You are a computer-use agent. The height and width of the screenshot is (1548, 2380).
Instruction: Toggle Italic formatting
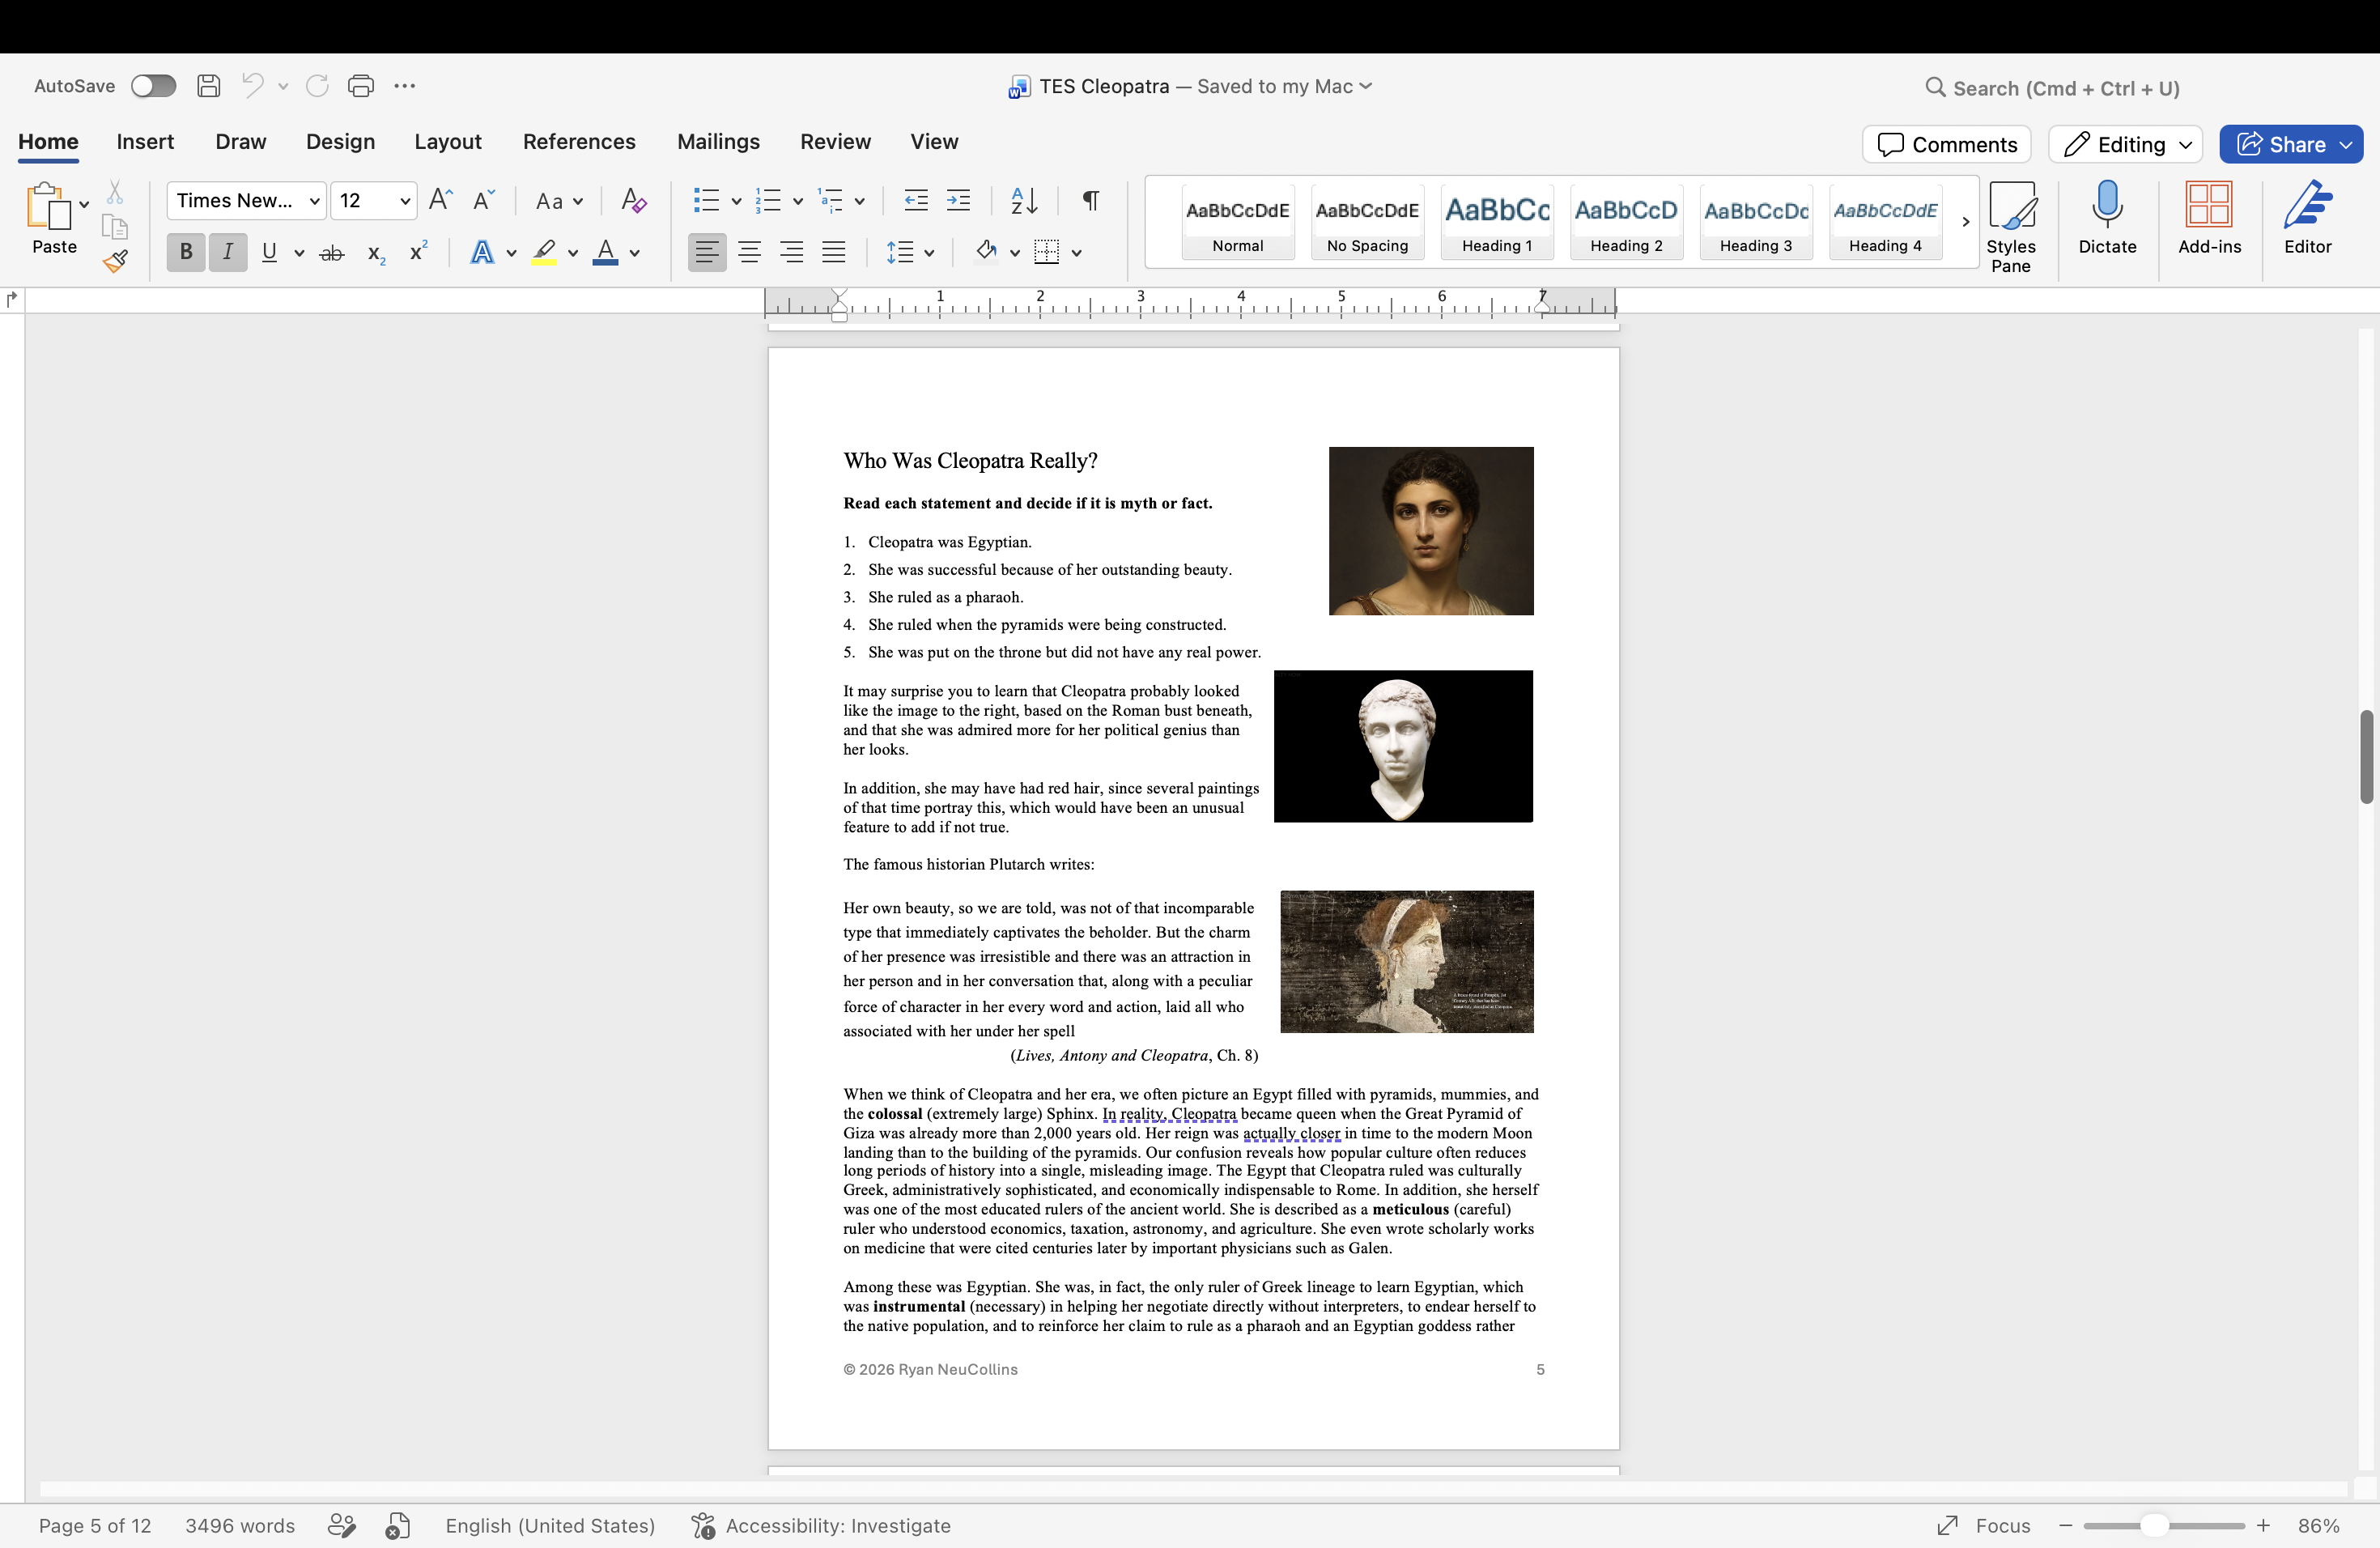228,253
